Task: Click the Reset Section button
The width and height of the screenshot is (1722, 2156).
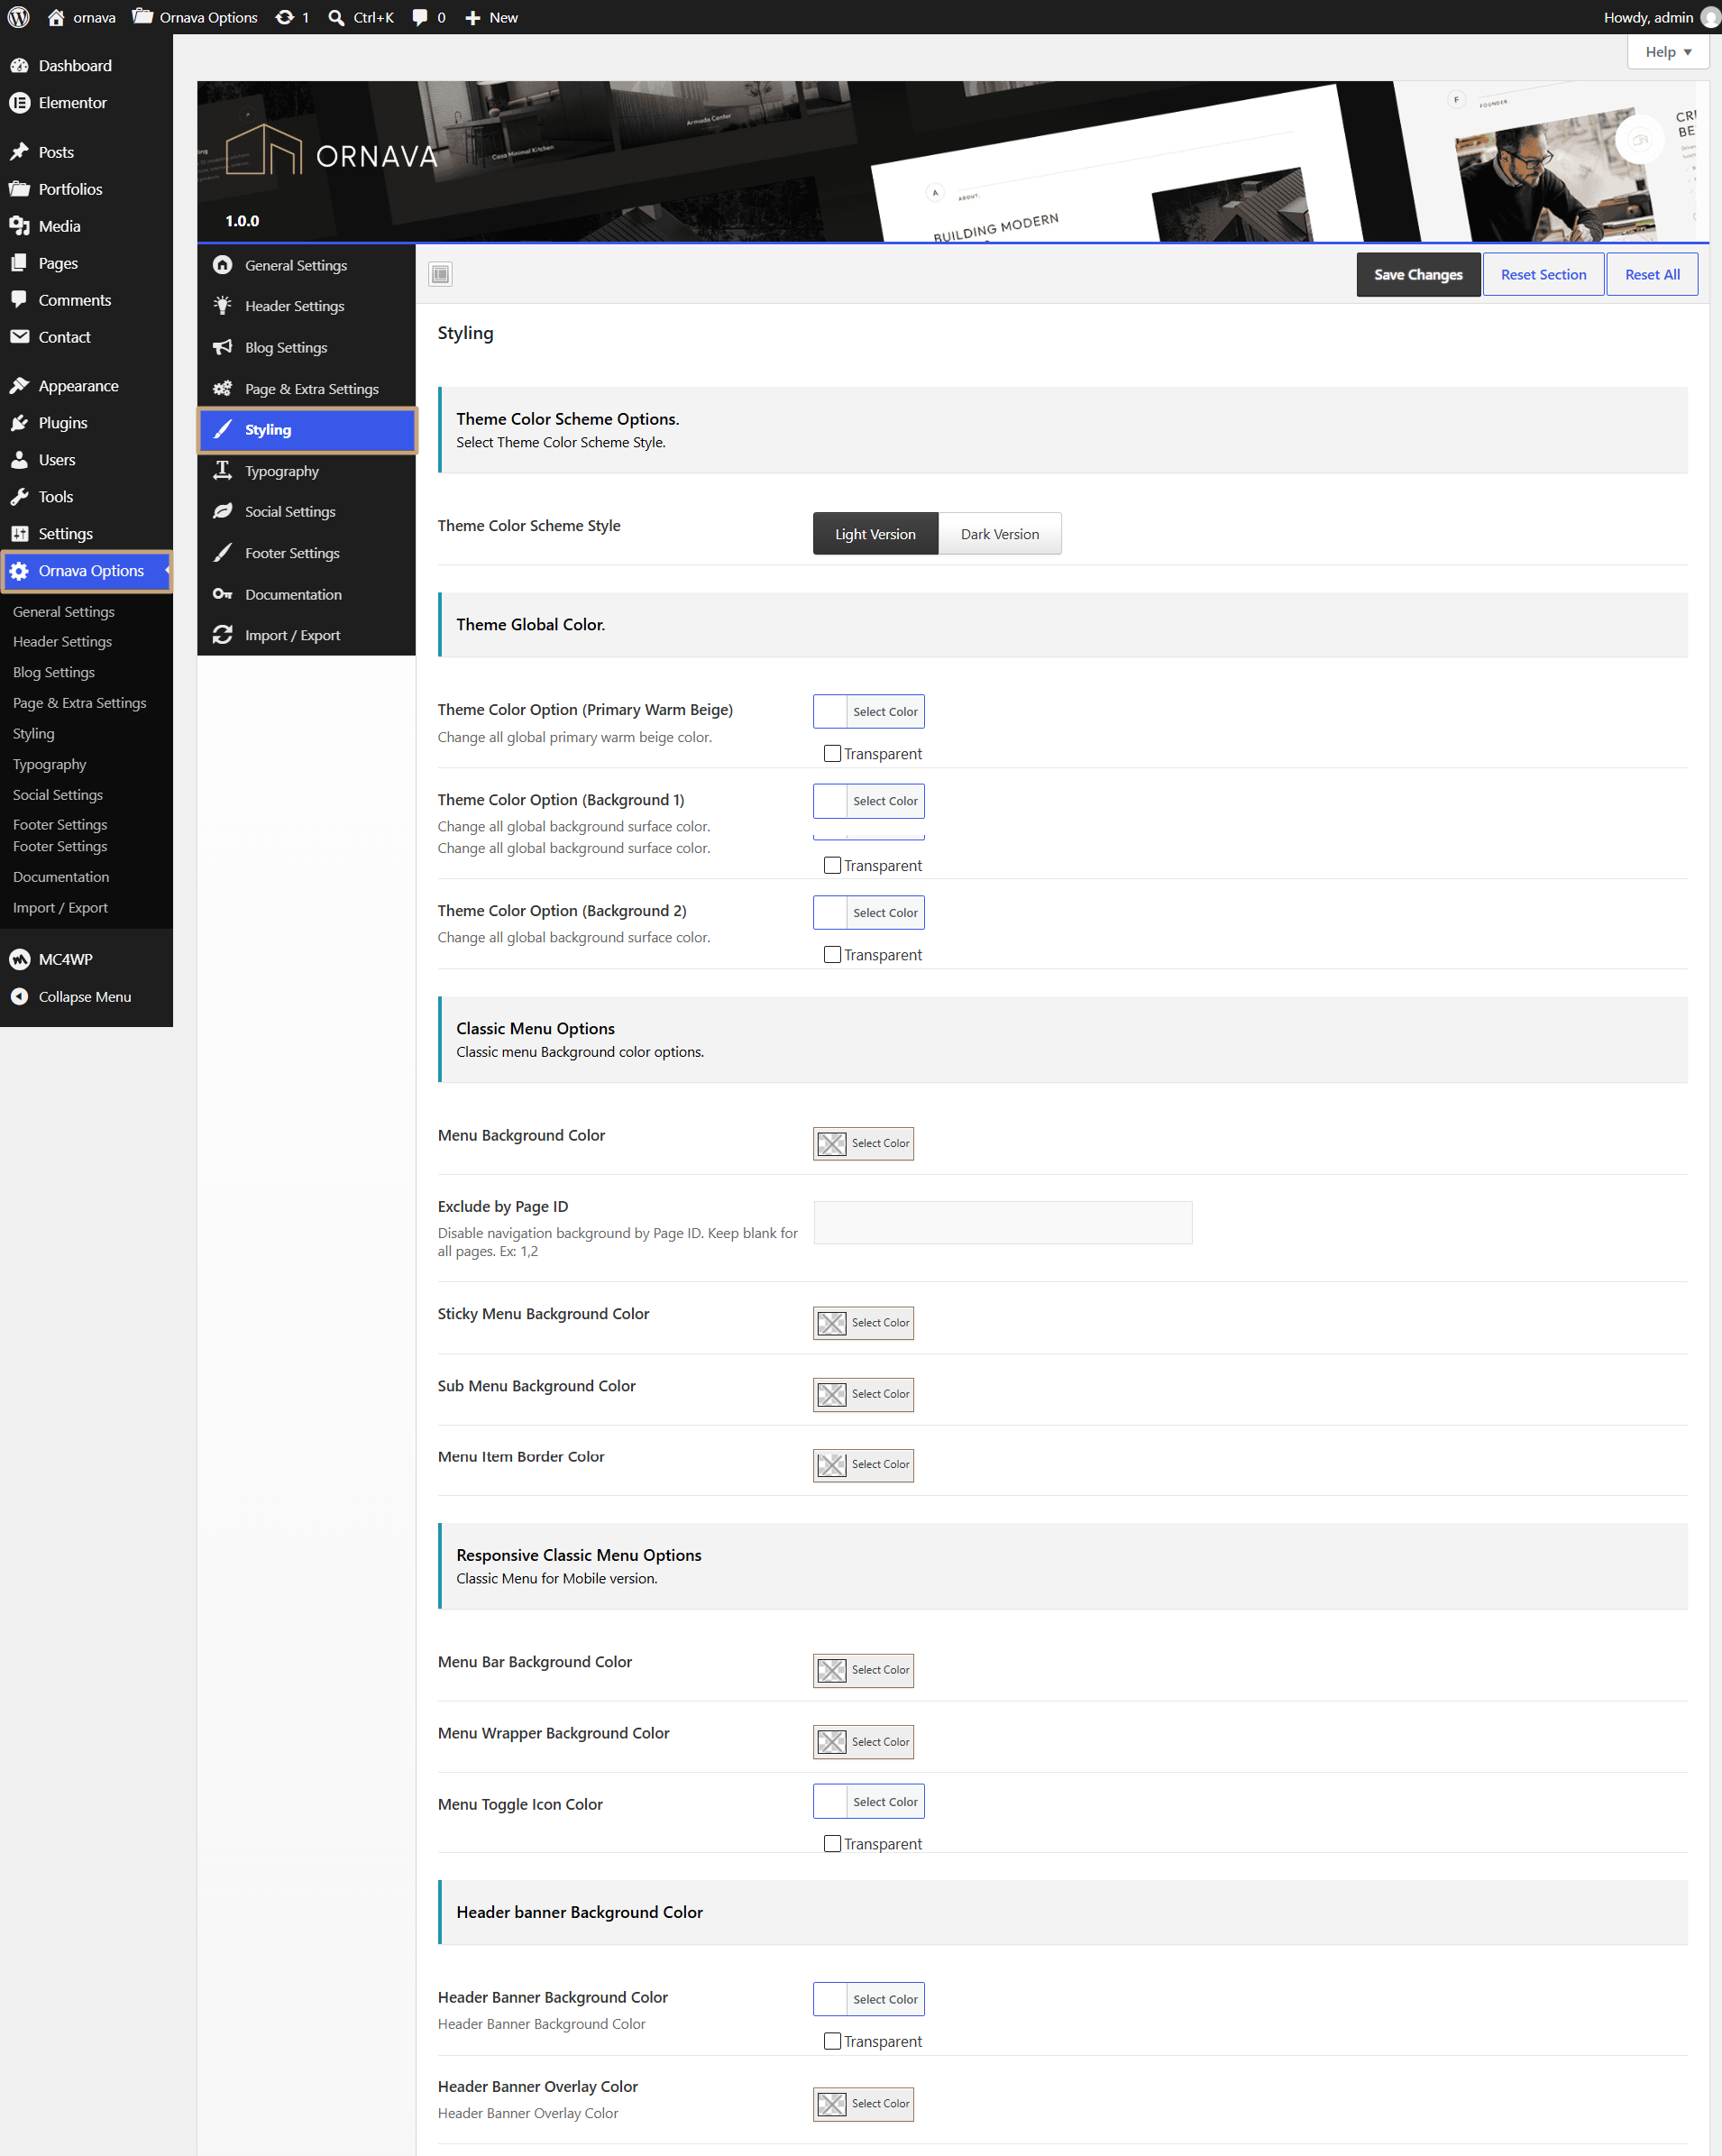Action: (x=1543, y=274)
